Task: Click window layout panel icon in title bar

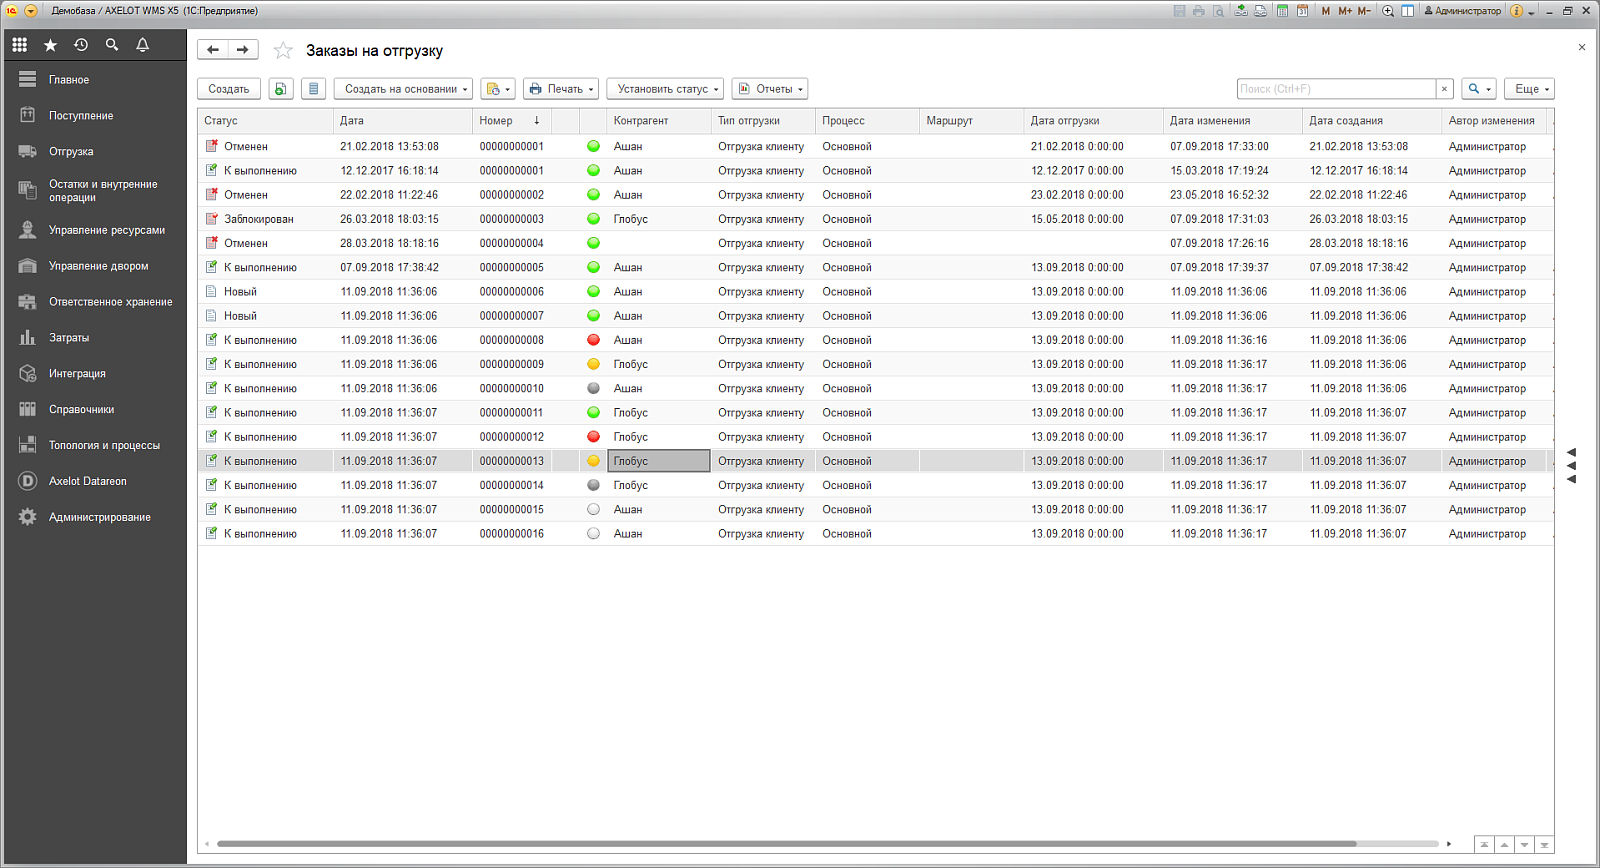Action: click(1407, 11)
